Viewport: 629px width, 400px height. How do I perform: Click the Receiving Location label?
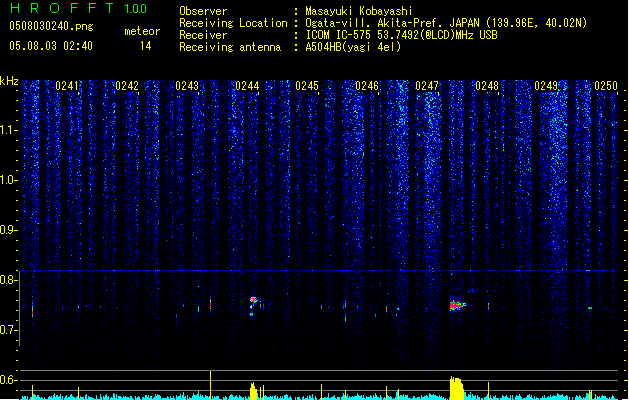coord(233,23)
